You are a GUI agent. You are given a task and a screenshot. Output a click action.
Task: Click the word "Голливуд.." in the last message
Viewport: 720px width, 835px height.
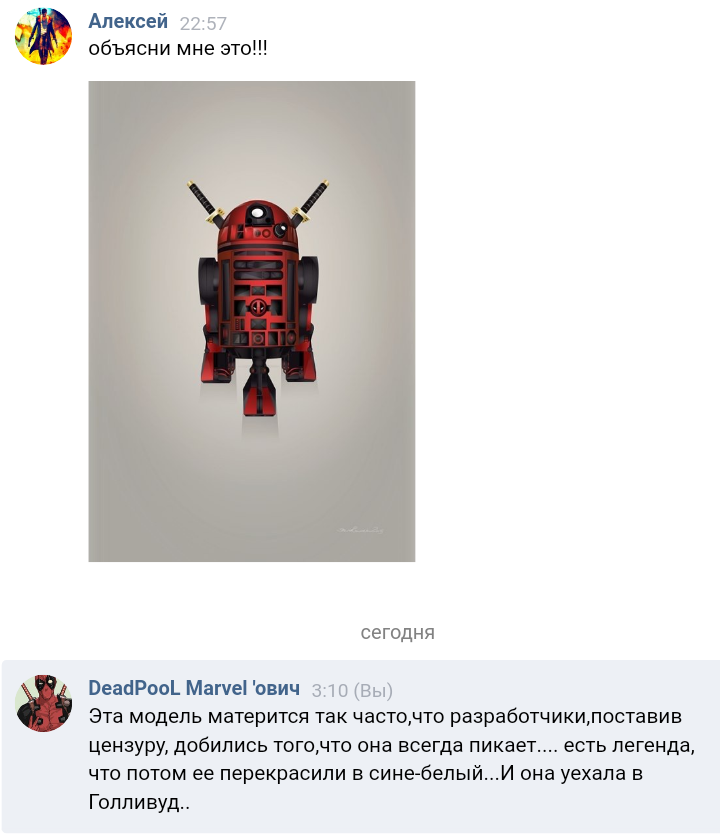139,802
